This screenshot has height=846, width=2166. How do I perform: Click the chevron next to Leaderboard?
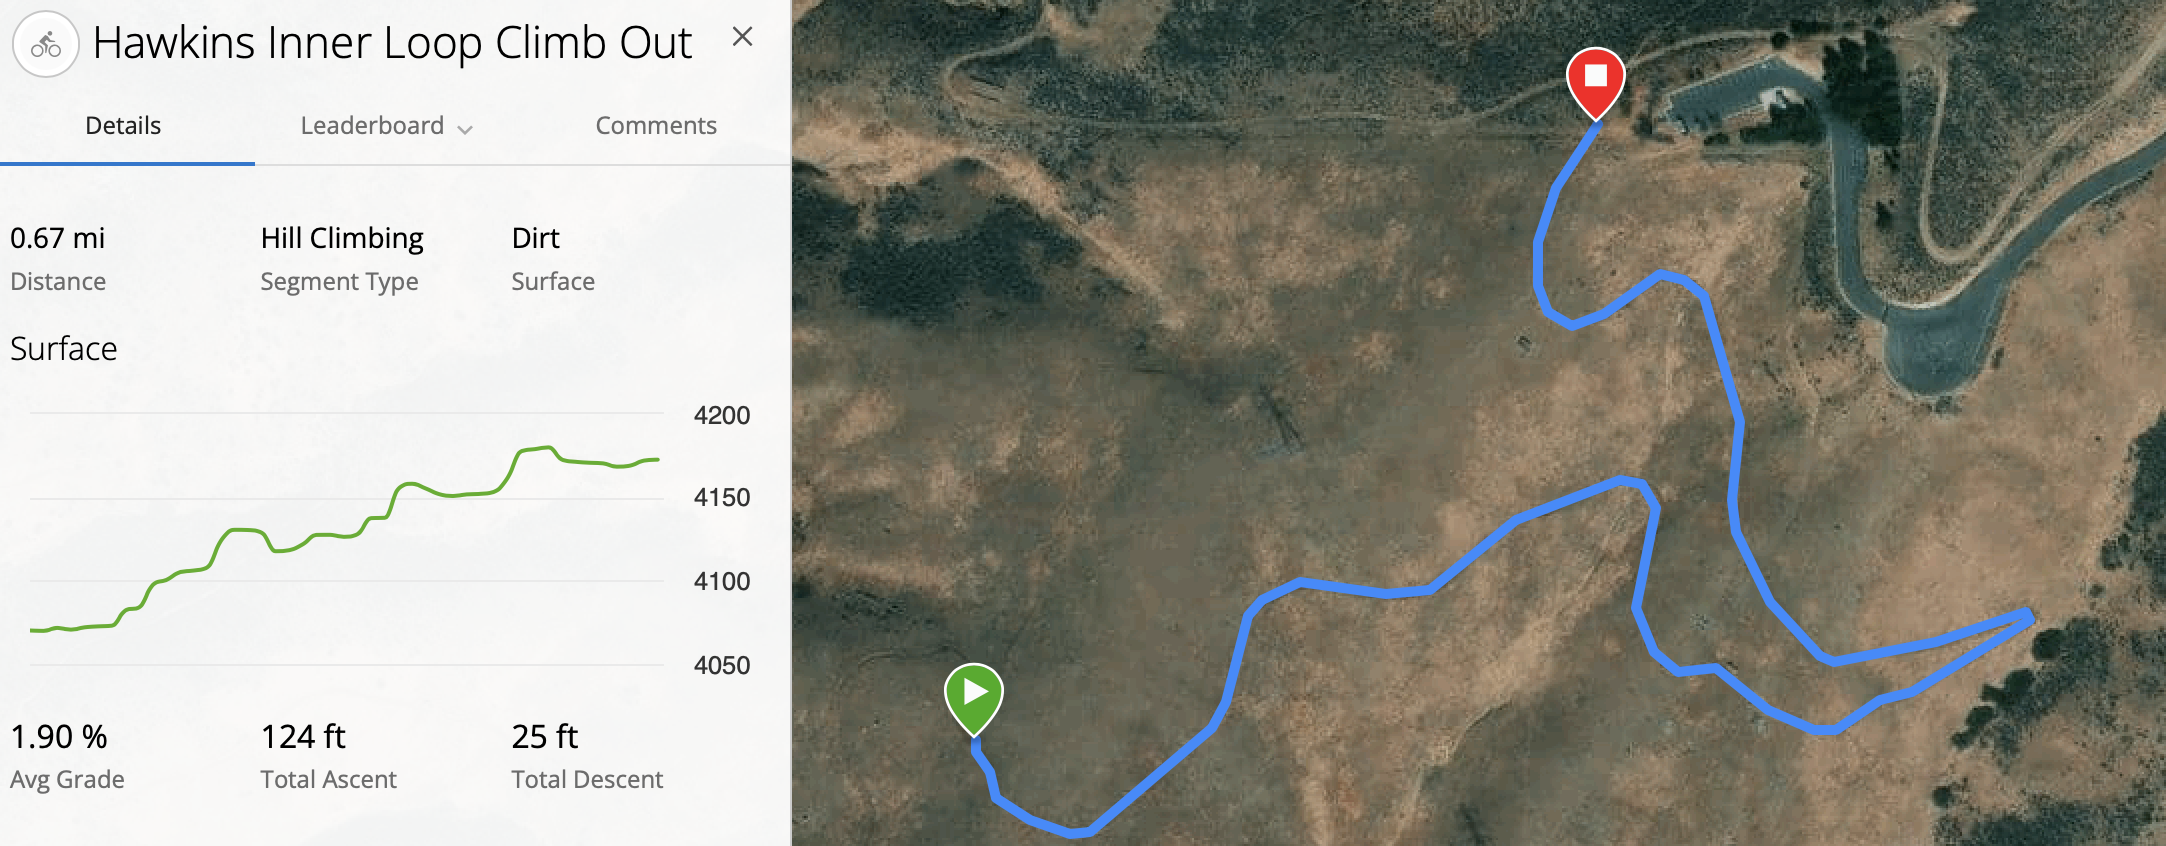tap(465, 129)
